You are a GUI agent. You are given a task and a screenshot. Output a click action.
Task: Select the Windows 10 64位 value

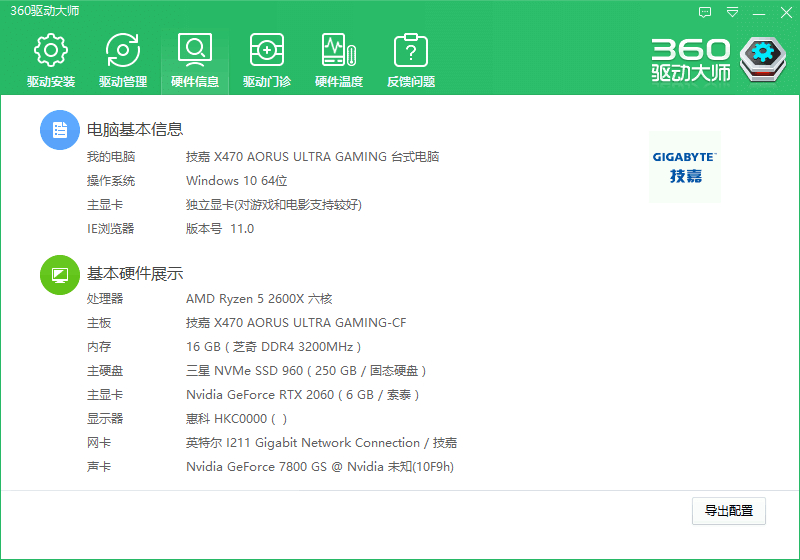click(x=237, y=181)
